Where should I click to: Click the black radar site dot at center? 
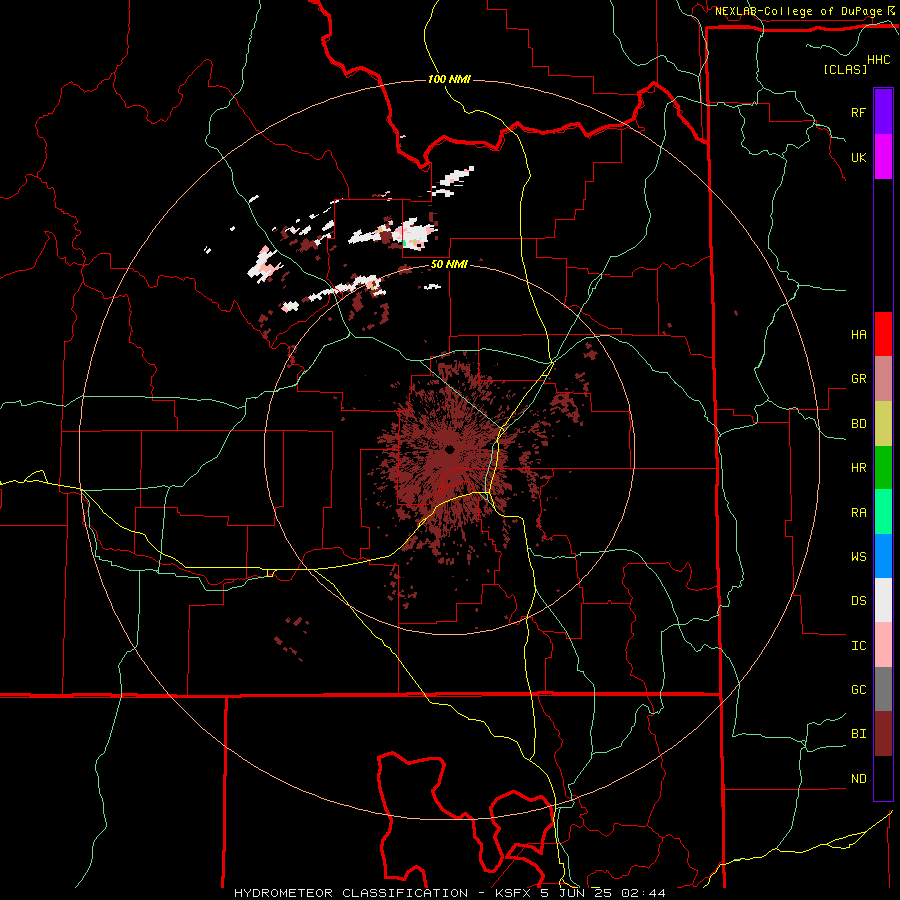[449, 449]
